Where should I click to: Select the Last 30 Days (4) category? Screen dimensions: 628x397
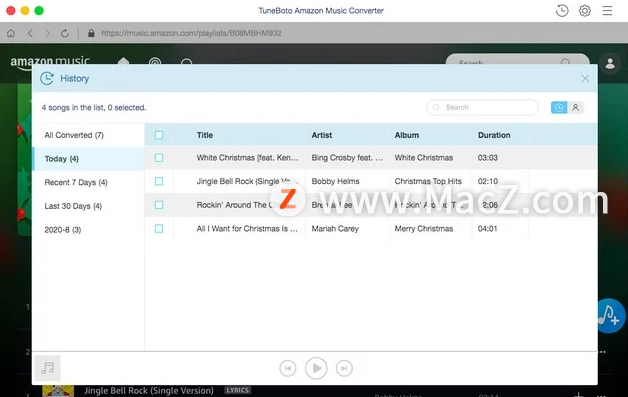point(88,206)
